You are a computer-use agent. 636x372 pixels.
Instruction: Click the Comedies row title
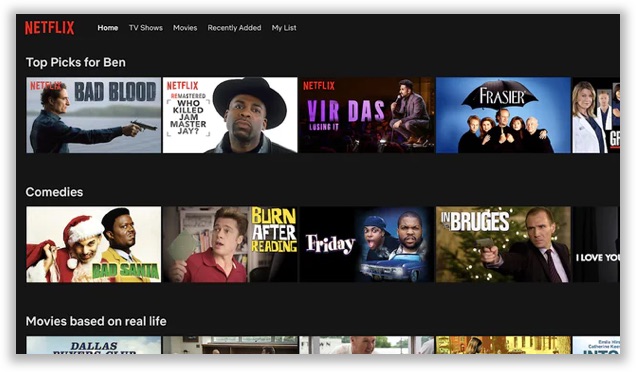coord(54,192)
